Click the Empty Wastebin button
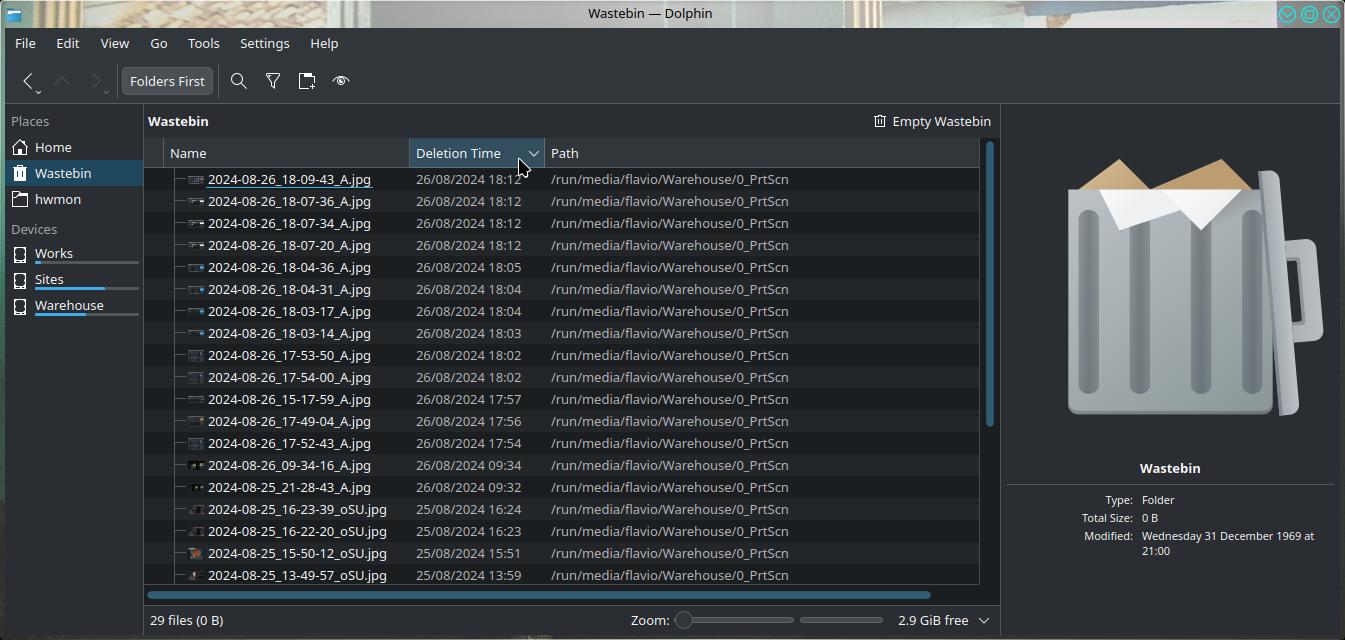 coord(931,121)
